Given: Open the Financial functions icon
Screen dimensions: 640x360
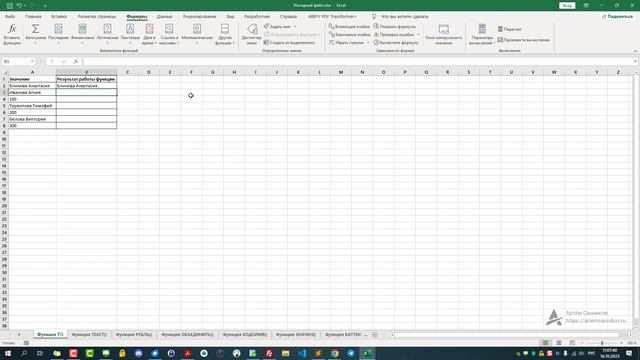Looking at the screenshot, I should click(x=82, y=29).
